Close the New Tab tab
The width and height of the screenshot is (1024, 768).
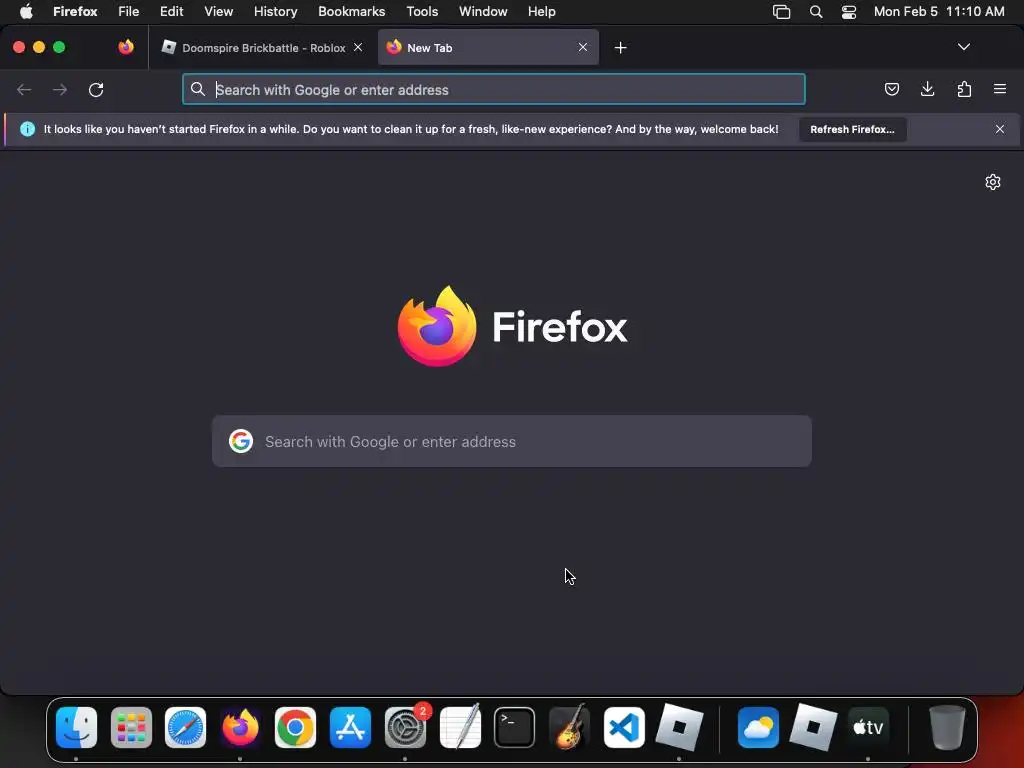[583, 47]
